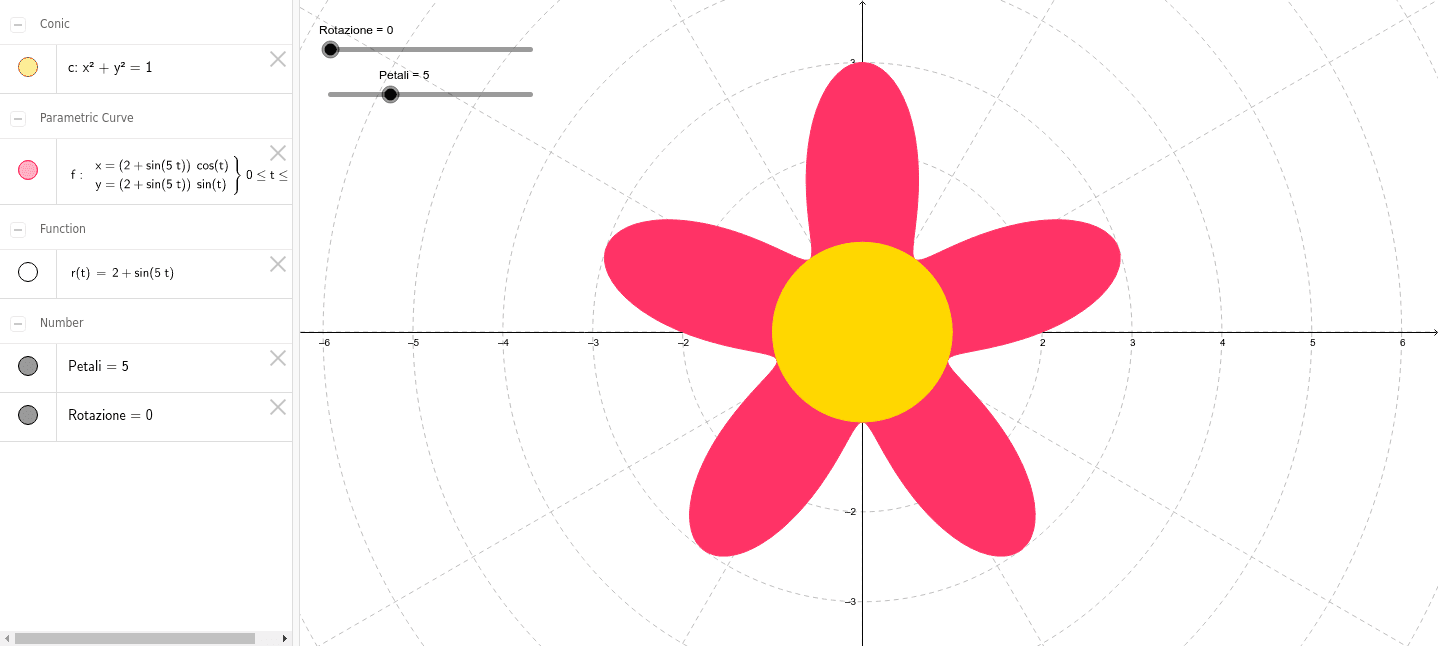Toggle visibility of function r(t)
The width and height of the screenshot is (1440, 648).
tap(28, 272)
